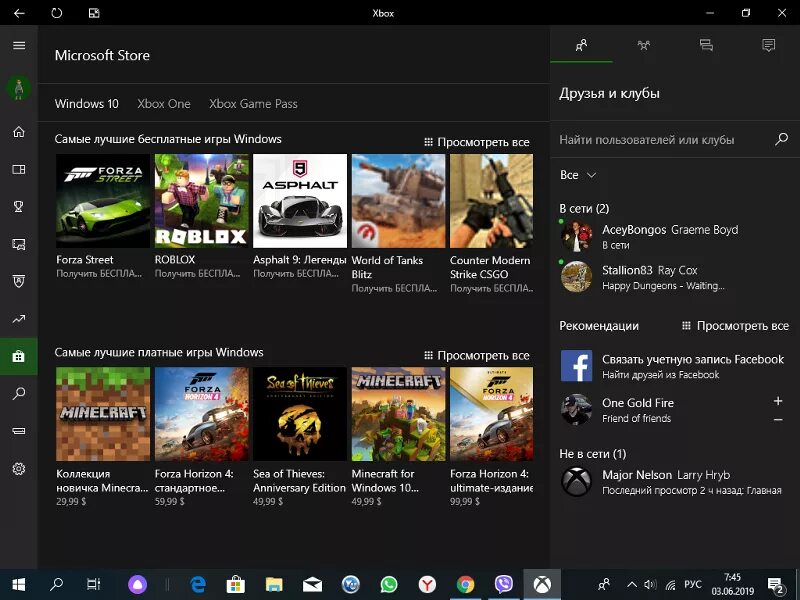
Task: Remove One Gold Fire suggestion with minus
Action: (x=778, y=419)
